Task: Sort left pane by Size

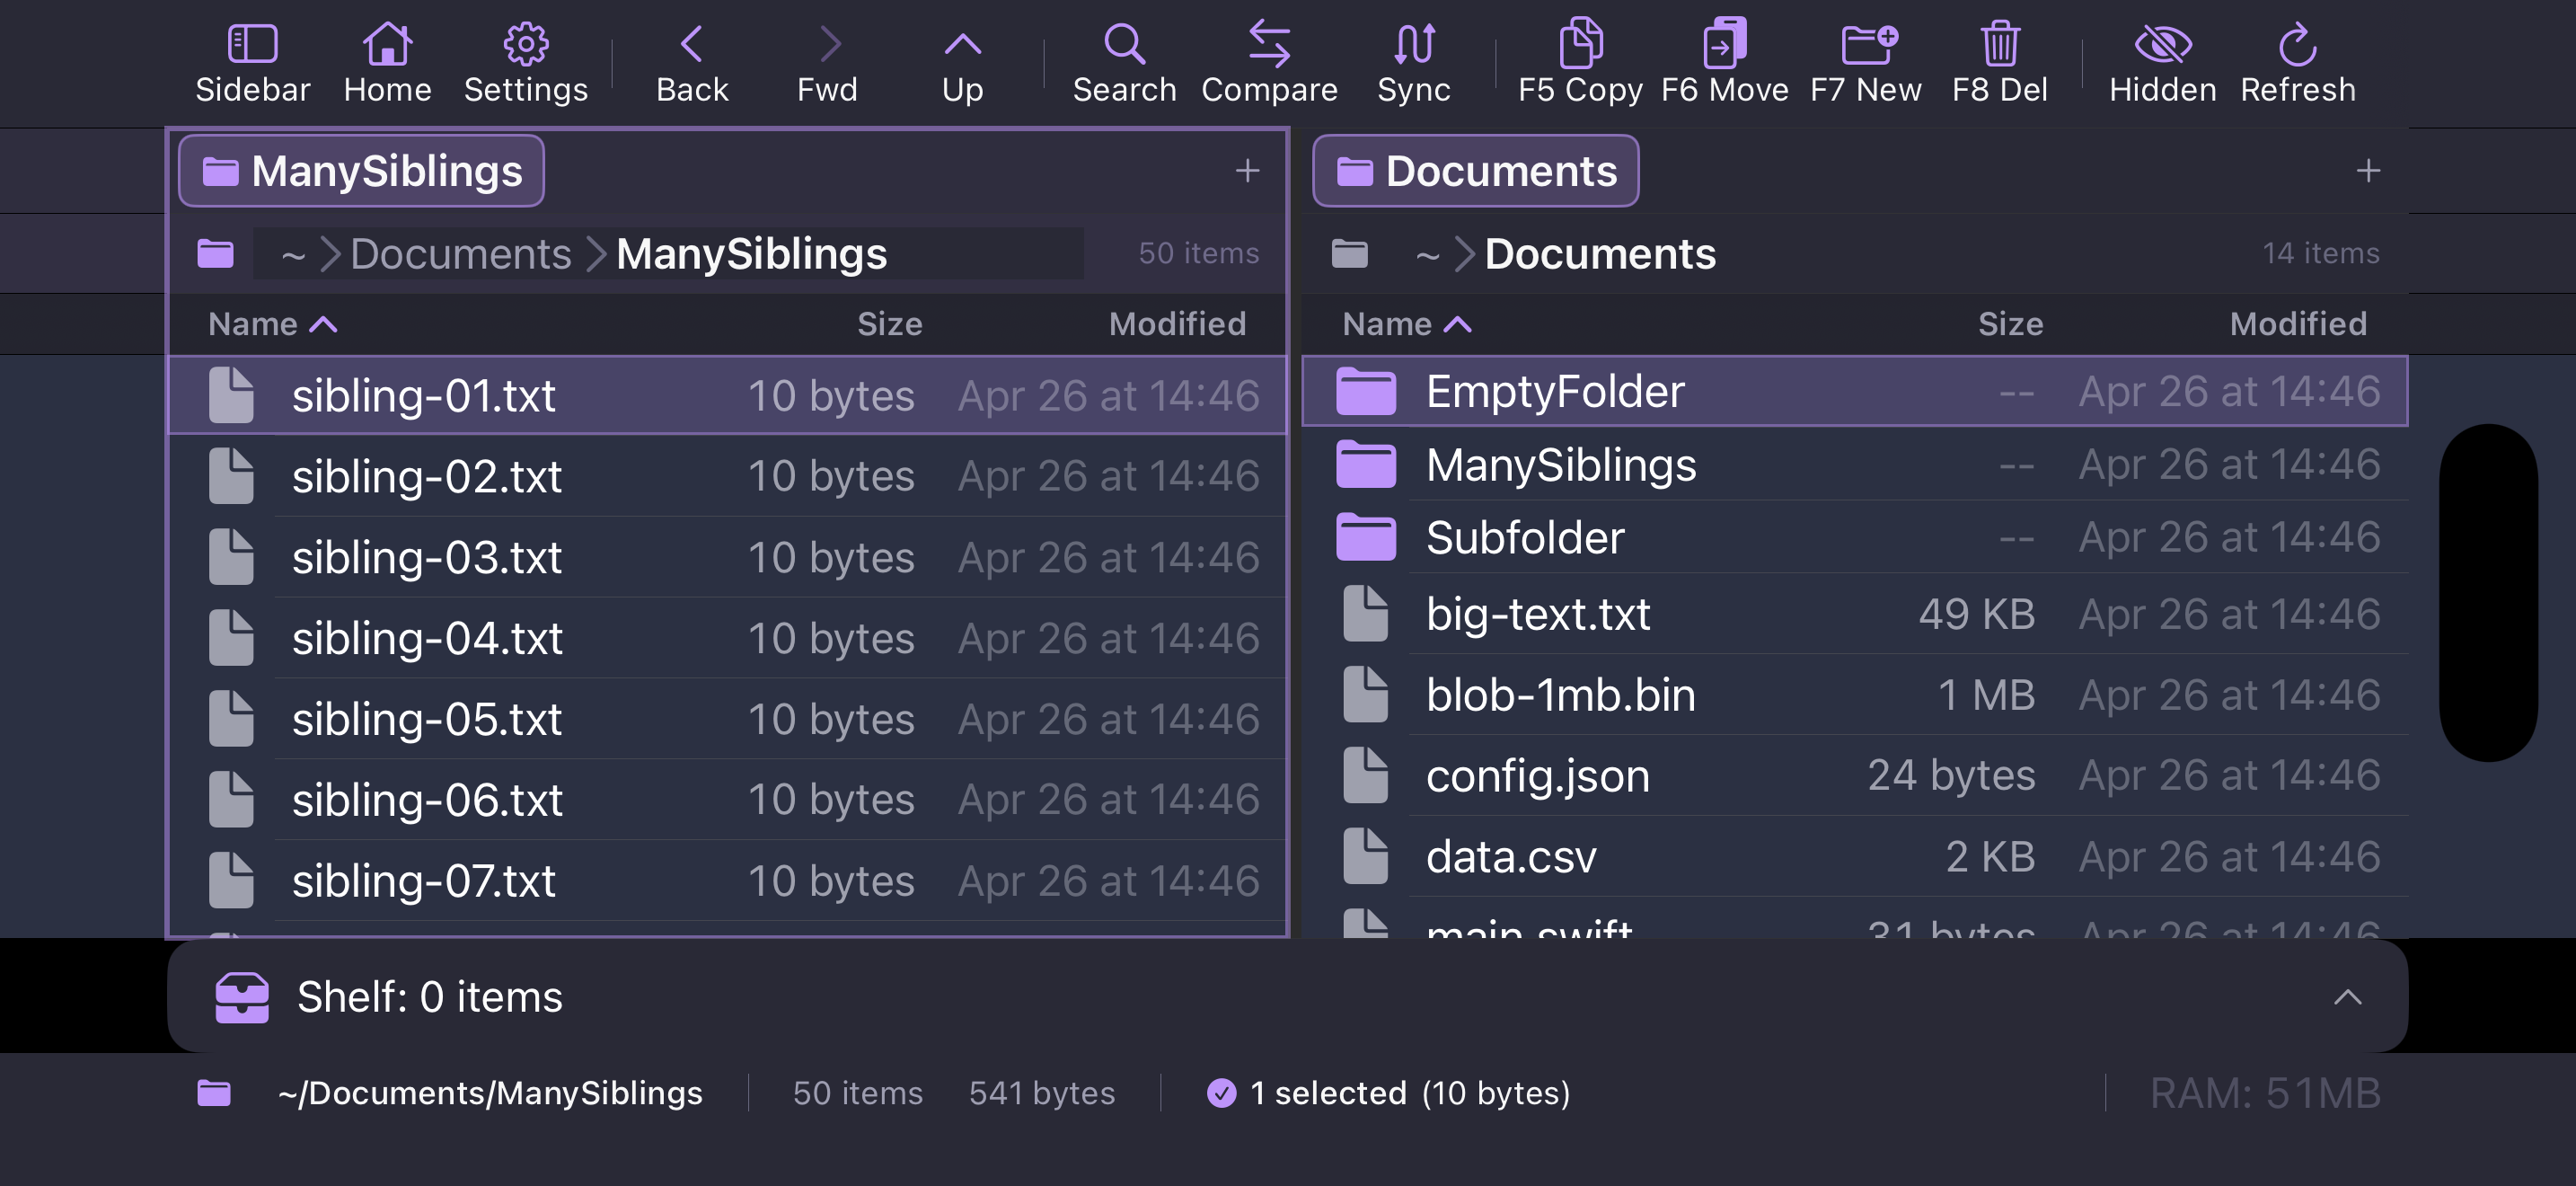Action: [889, 324]
